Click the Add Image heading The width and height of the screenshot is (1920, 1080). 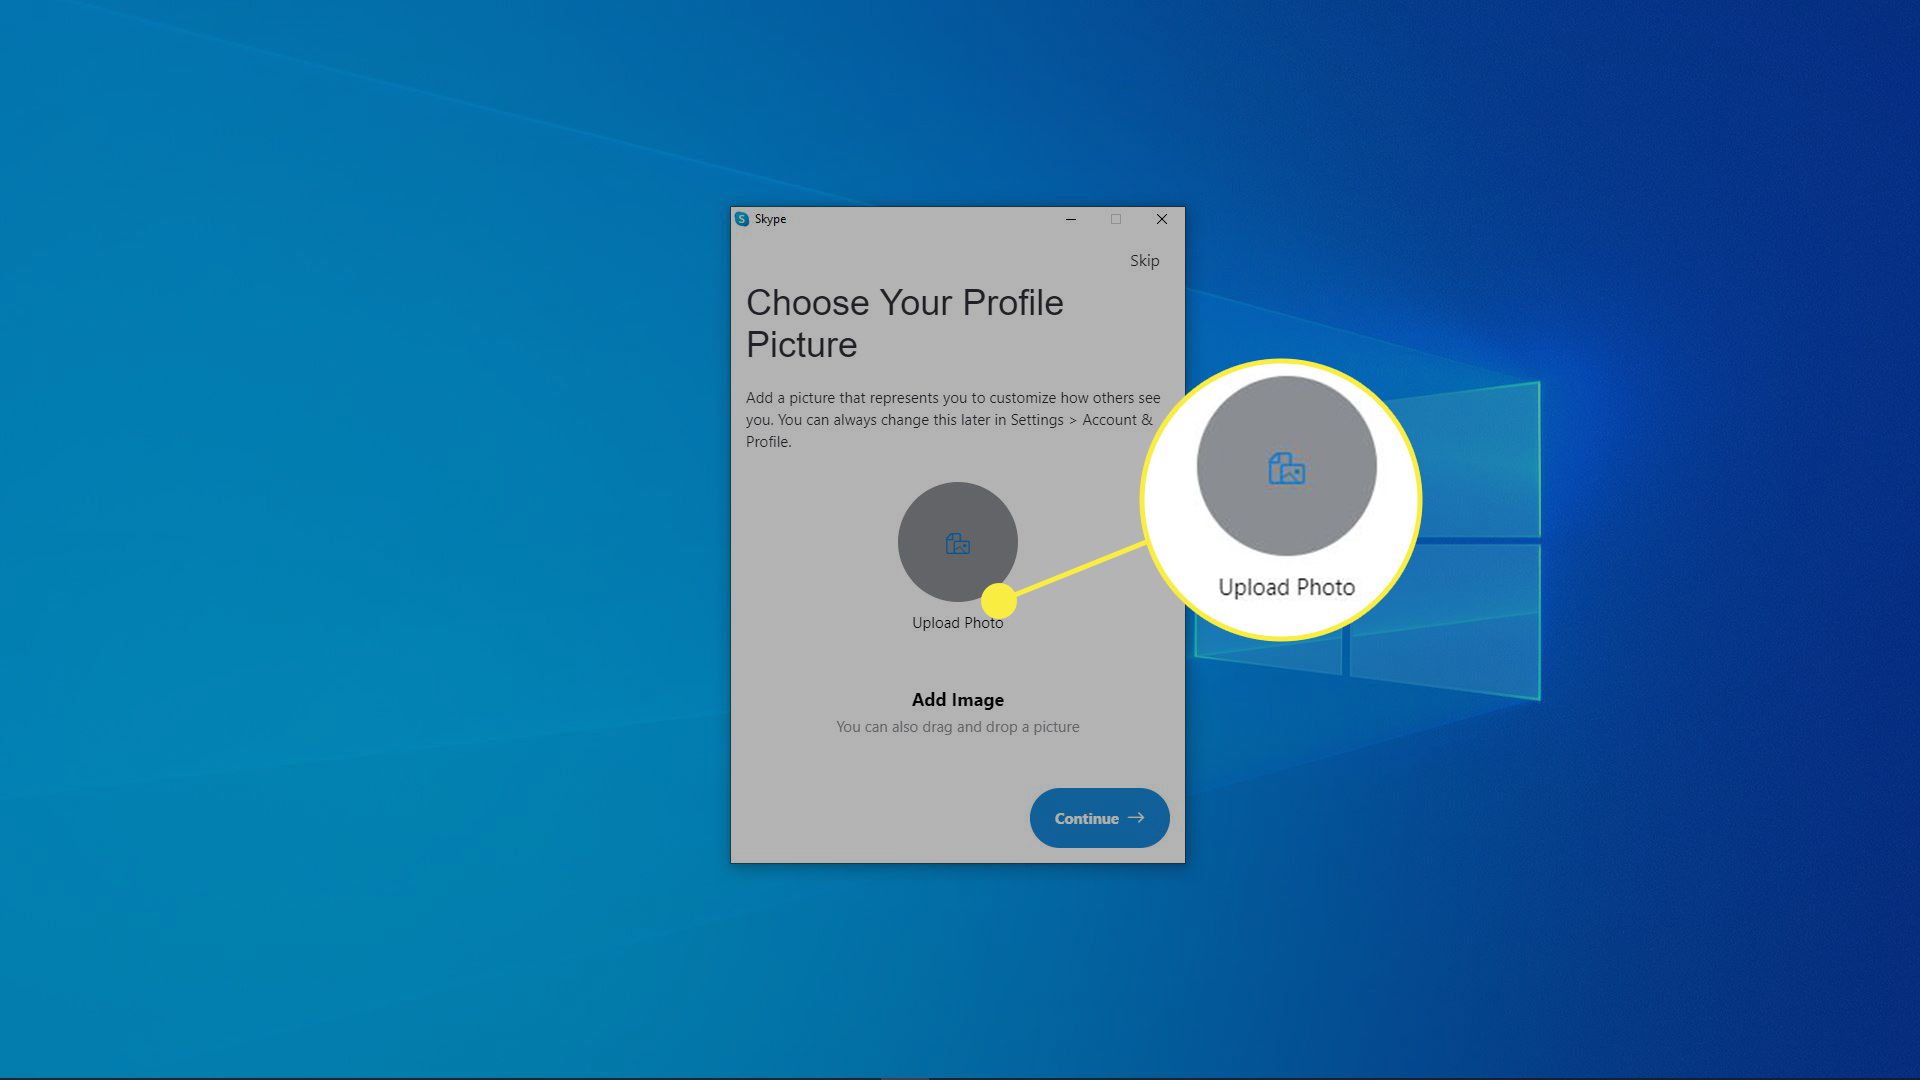(x=957, y=700)
